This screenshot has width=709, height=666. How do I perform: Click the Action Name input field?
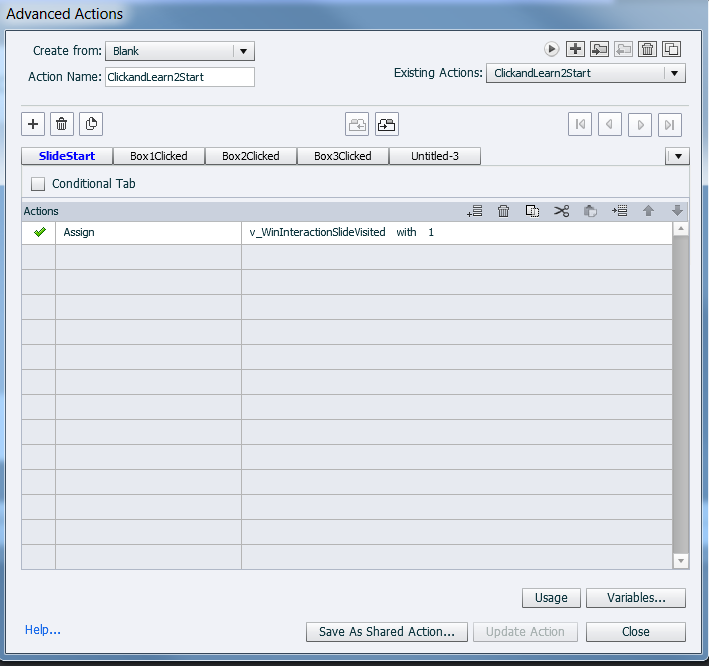point(180,77)
